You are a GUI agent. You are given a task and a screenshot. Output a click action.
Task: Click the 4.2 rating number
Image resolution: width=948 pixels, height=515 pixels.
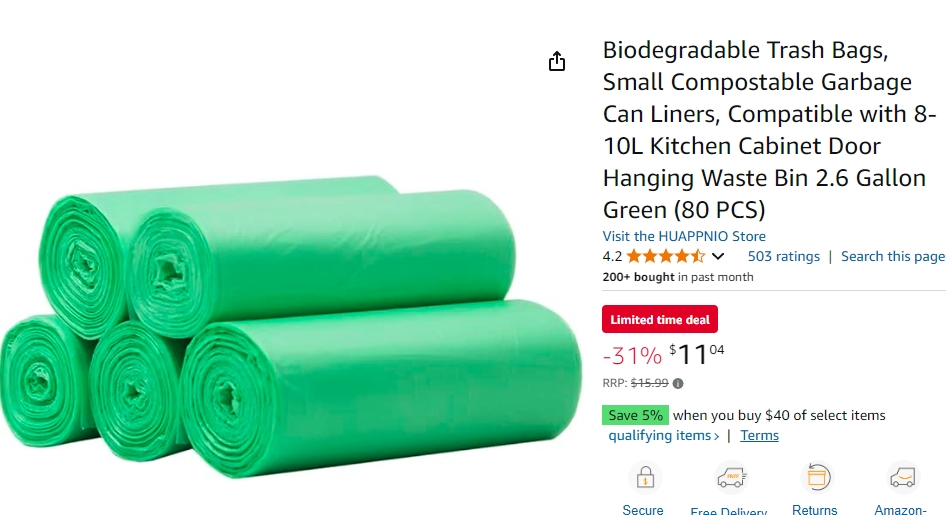point(612,256)
